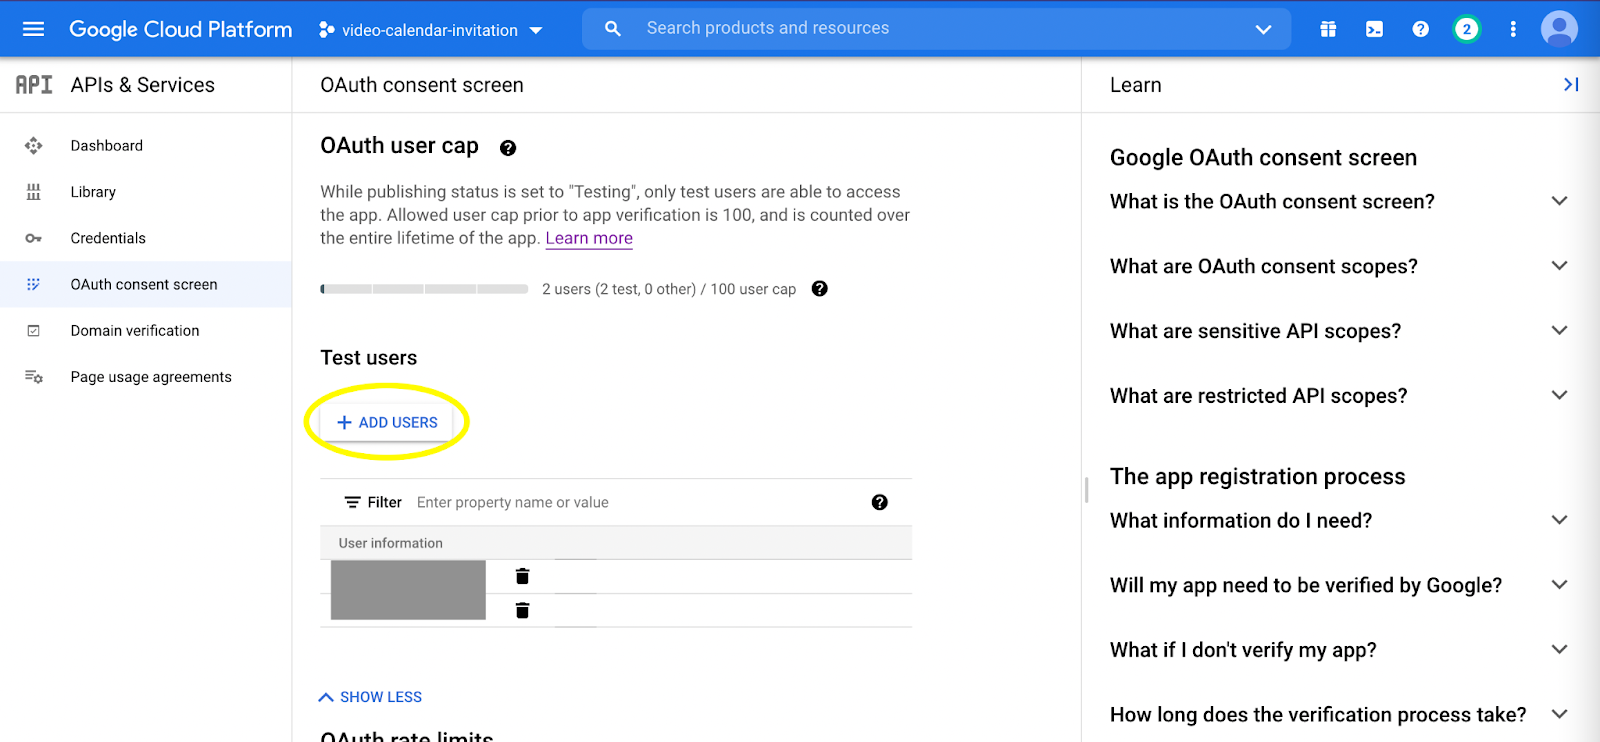The height and width of the screenshot is (742, 1600).
Task: Activate Cloud Shell terminal icon
Action: click(x=1375, y=29)
